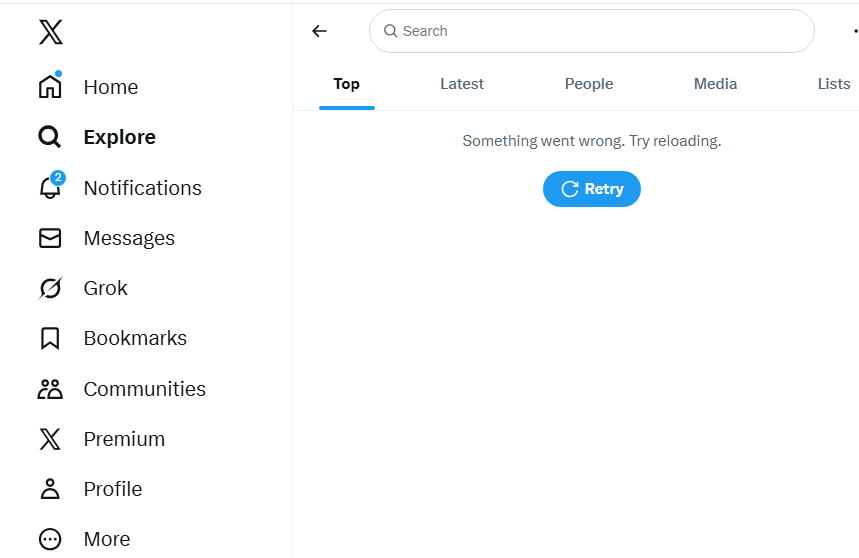This screenshot has width=859, height=558.
Task: Open the search options three-dot menu
Action: coord(854,31)
